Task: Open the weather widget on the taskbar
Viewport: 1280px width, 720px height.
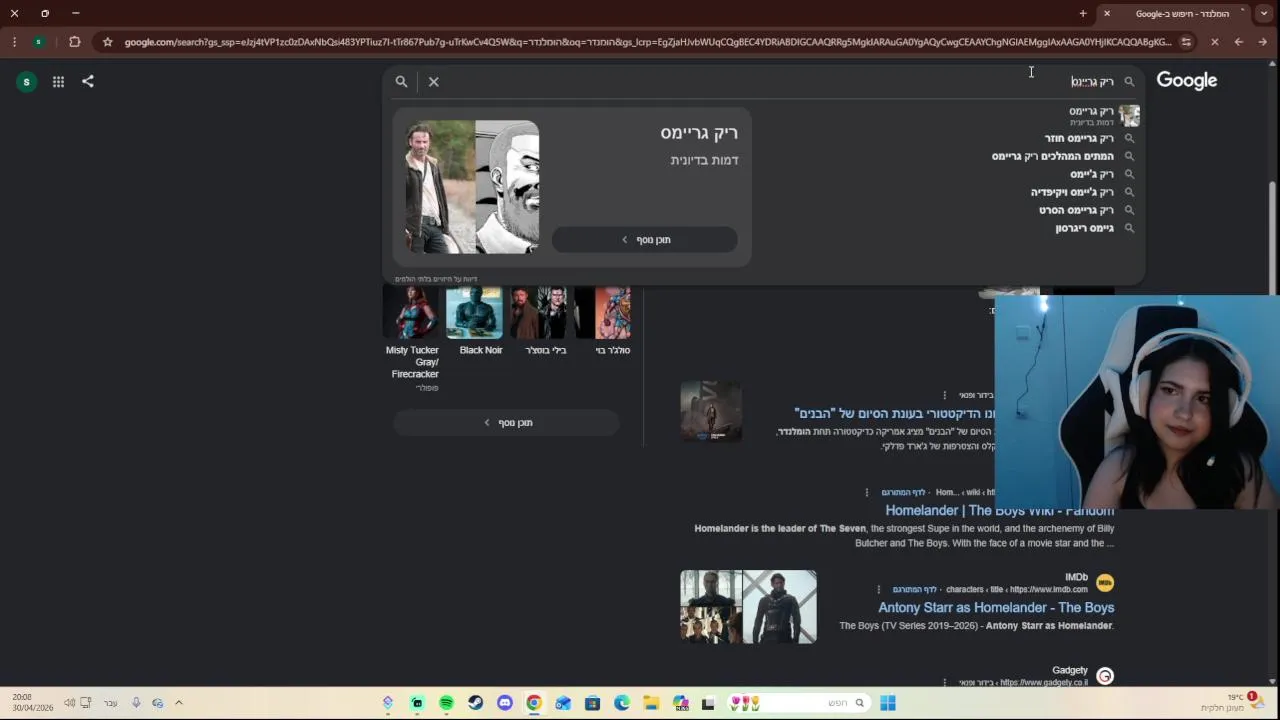Action: (1234, 702)
